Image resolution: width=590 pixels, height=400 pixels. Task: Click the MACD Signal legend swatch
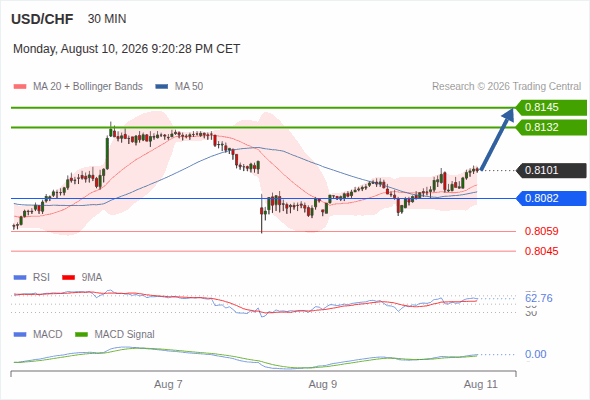[81, 334]
